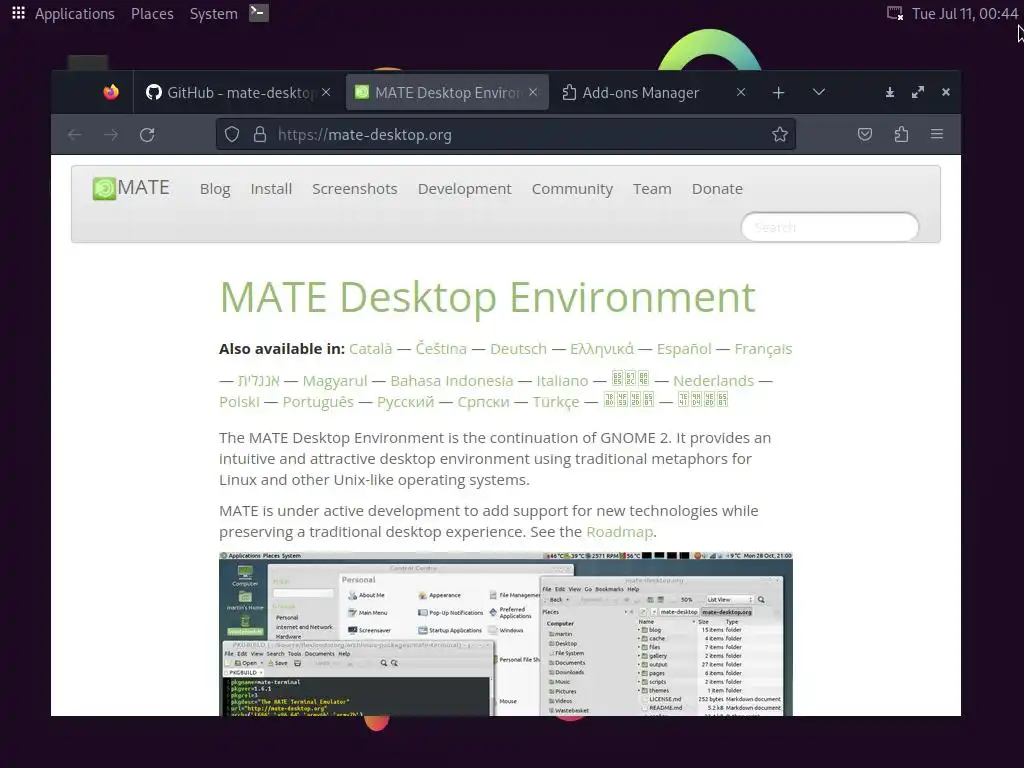
Task: Open the Donate page
Action: click(x=717, y=189)
